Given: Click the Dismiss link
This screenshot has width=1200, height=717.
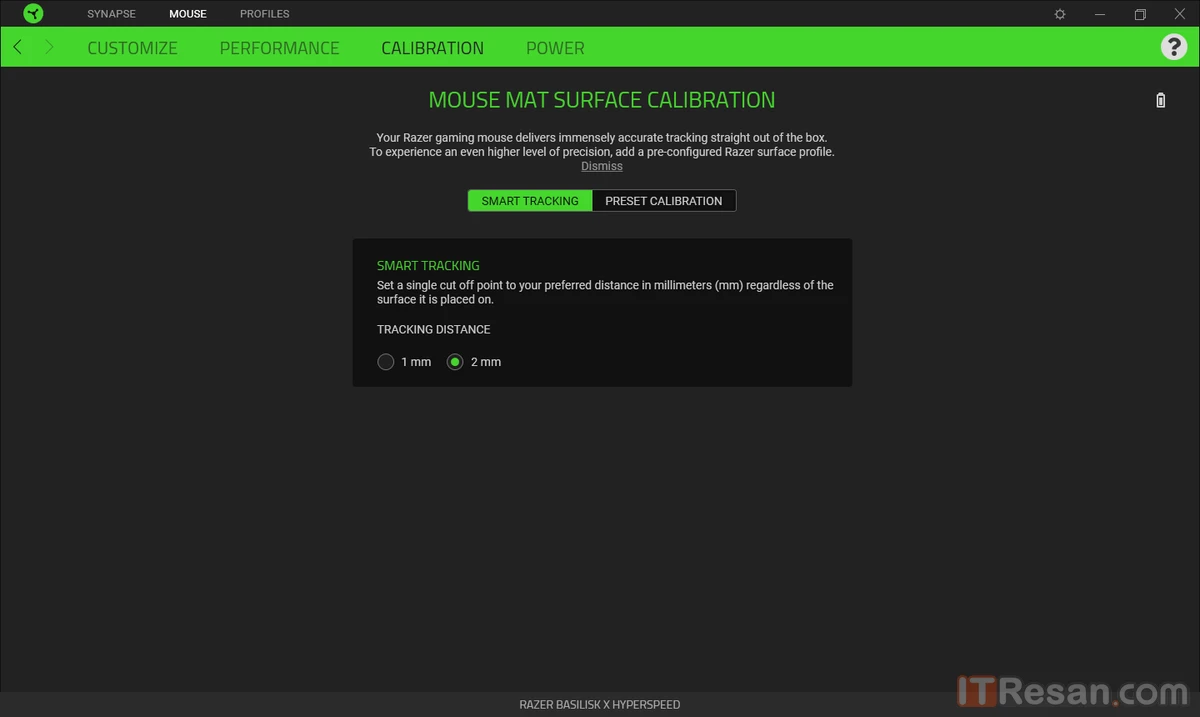Looking at the screenshot, I should (x=602, y=166).
